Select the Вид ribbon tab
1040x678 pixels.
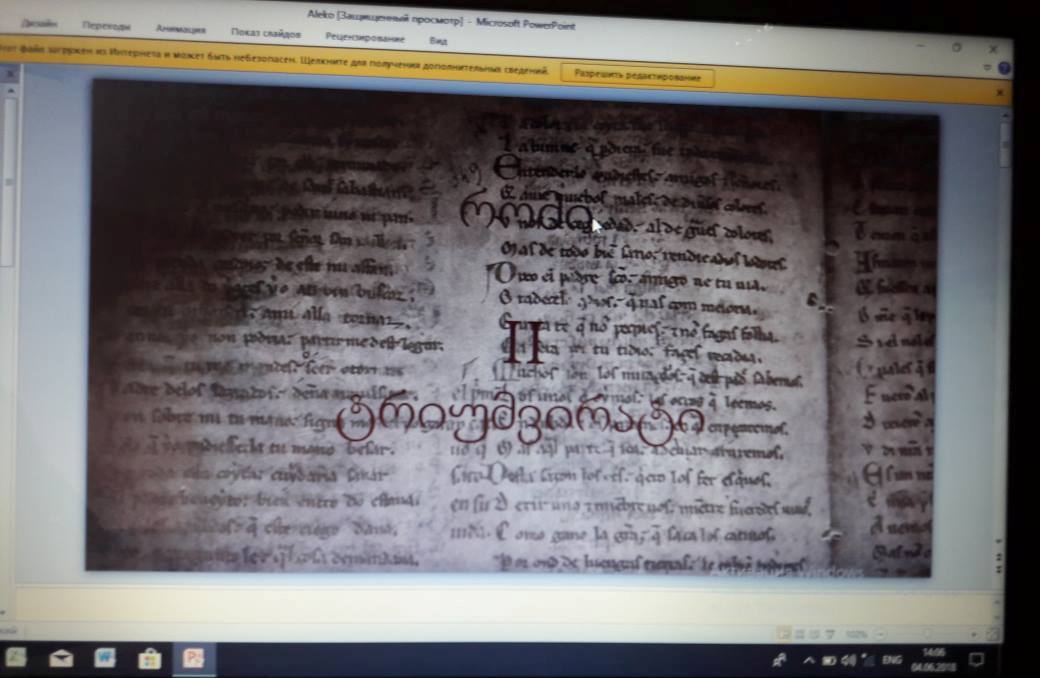coord(438,40)
